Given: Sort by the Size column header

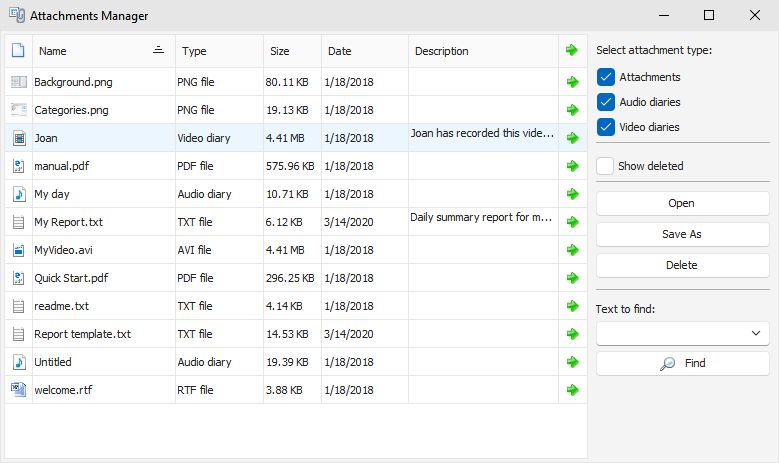Looking at the screenshot, I should pyautogui.click(x=292, y=51).
